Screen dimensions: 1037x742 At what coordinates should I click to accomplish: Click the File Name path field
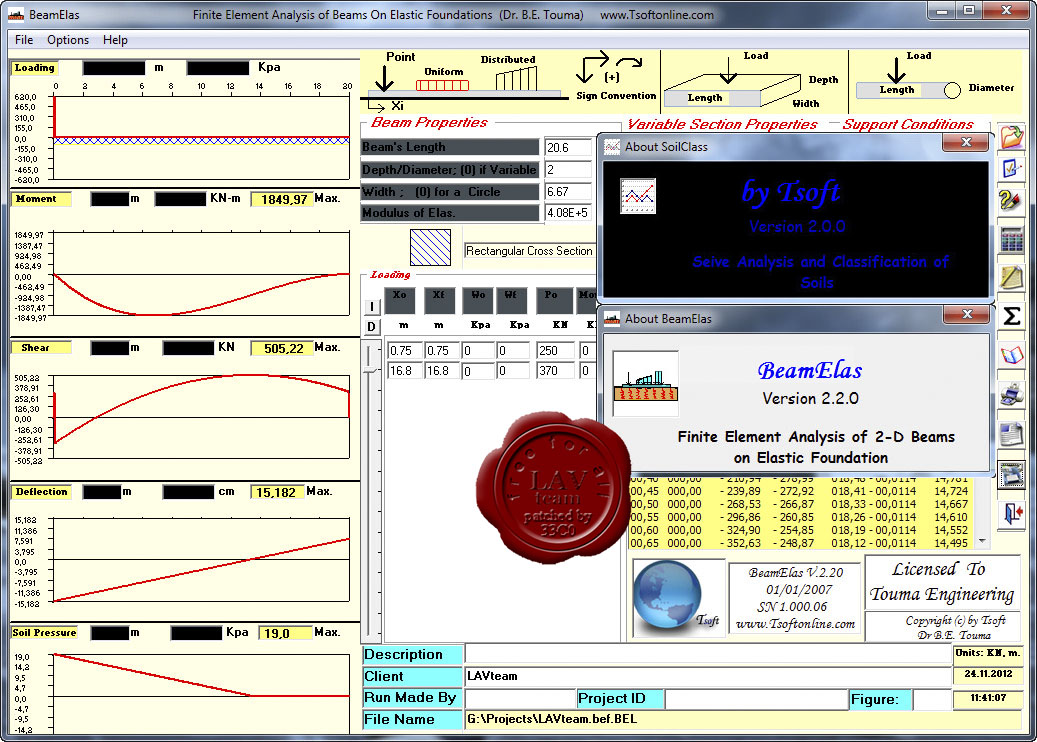click(x=742, y=720)
